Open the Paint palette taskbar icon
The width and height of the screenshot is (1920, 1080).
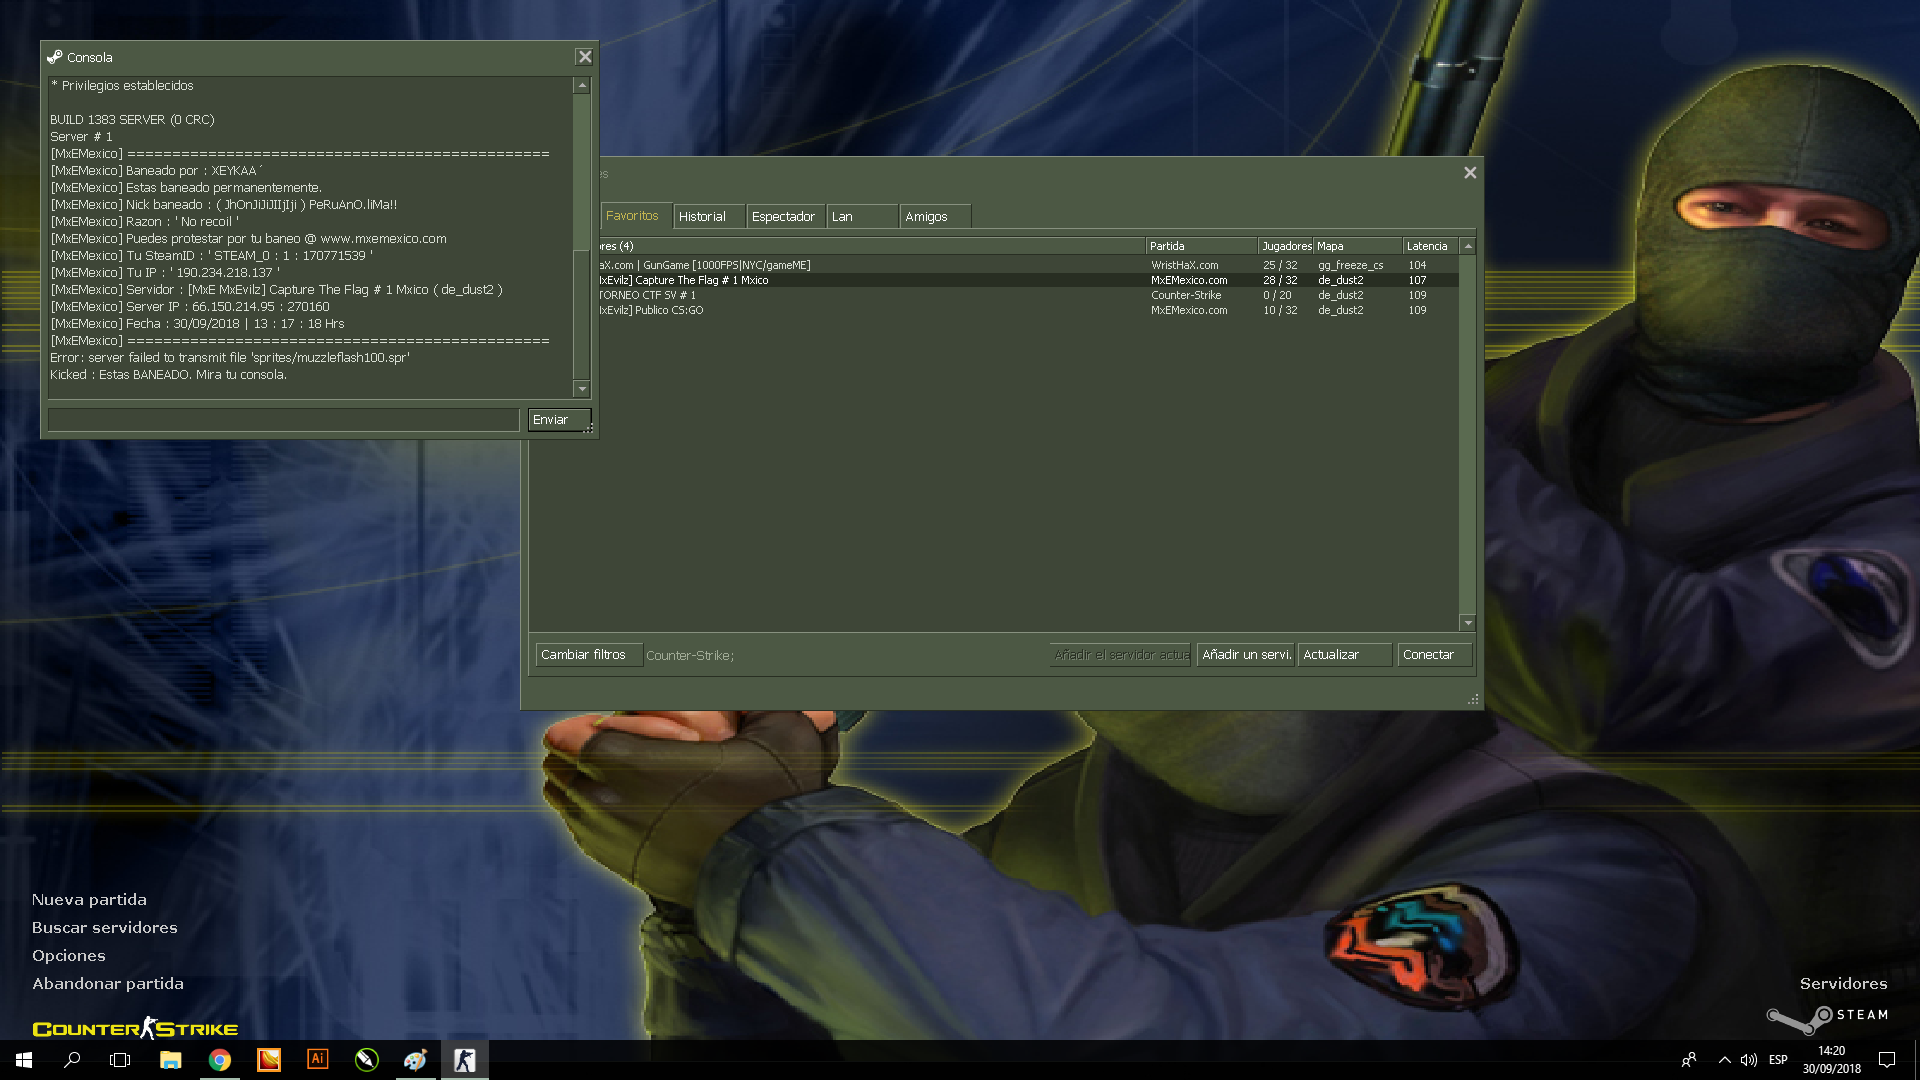[415, 1060]
